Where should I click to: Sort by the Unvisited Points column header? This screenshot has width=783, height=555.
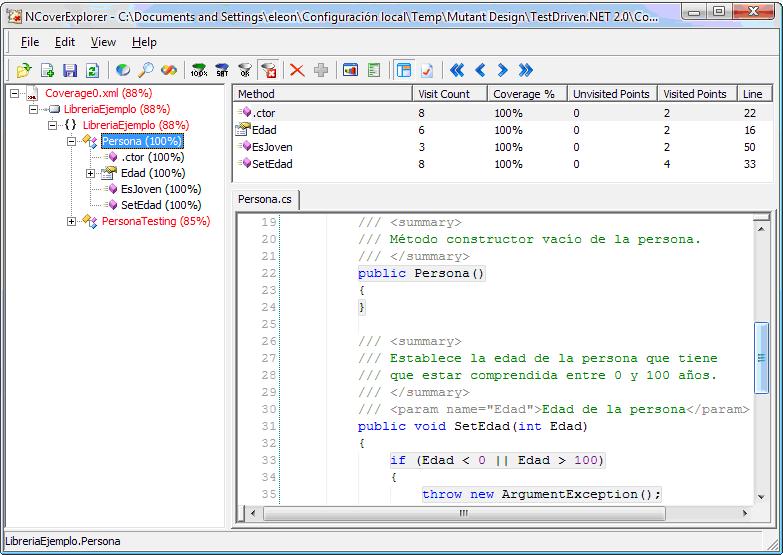[x=612, y=94]
